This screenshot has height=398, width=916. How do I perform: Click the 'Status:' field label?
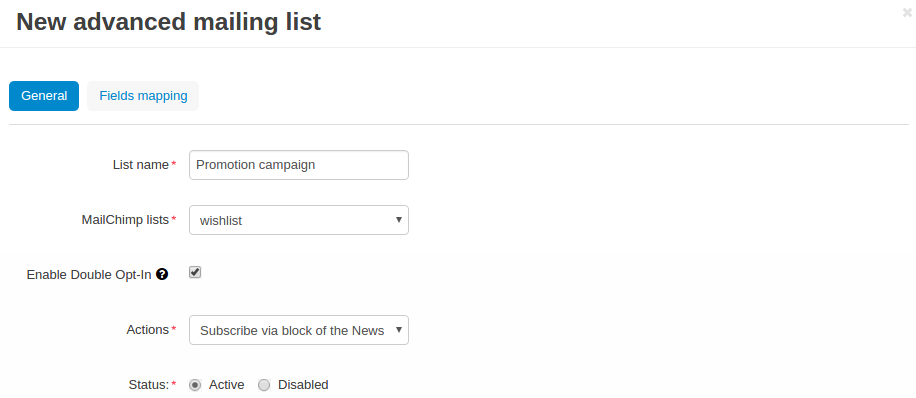click(148, 385)
